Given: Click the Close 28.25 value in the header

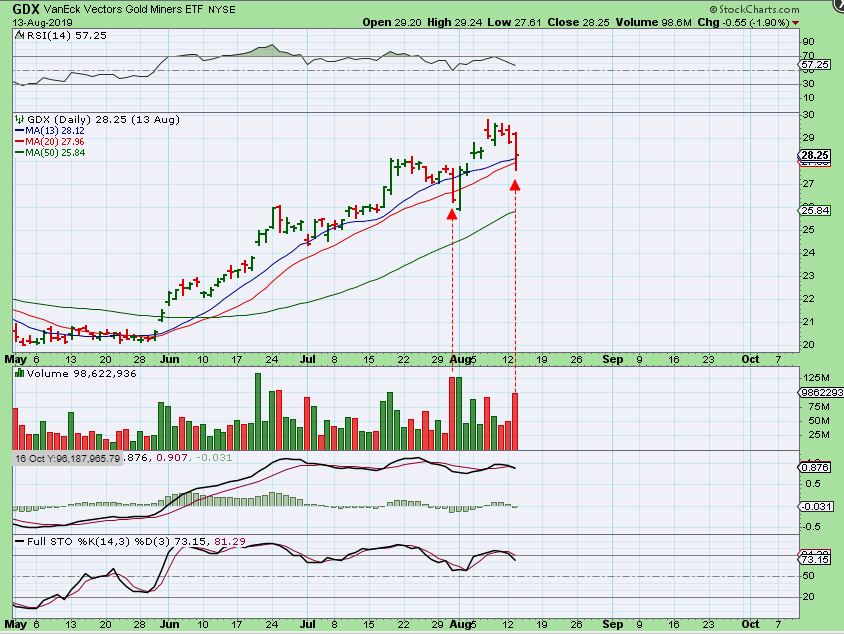Looking at the screenshot, I should tap(579, 23).
